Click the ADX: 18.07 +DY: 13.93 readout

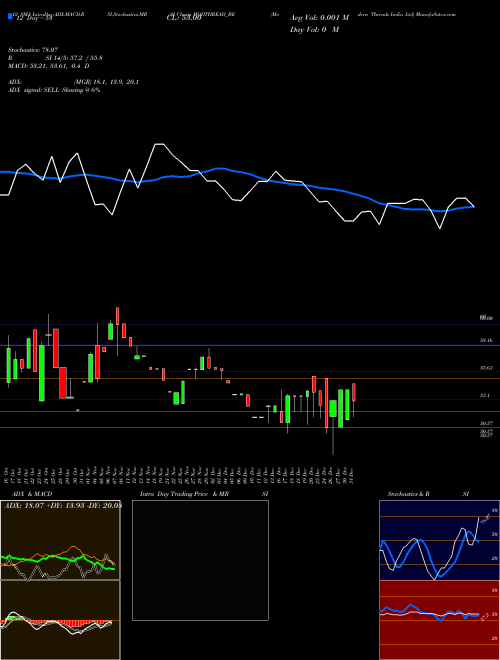62,506
